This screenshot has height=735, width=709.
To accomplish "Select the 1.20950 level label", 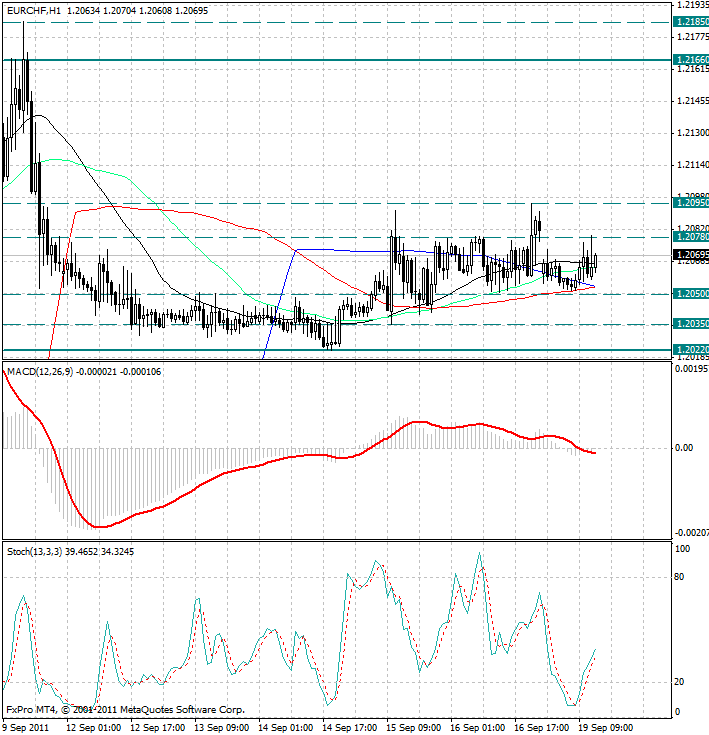I will 691,203.
